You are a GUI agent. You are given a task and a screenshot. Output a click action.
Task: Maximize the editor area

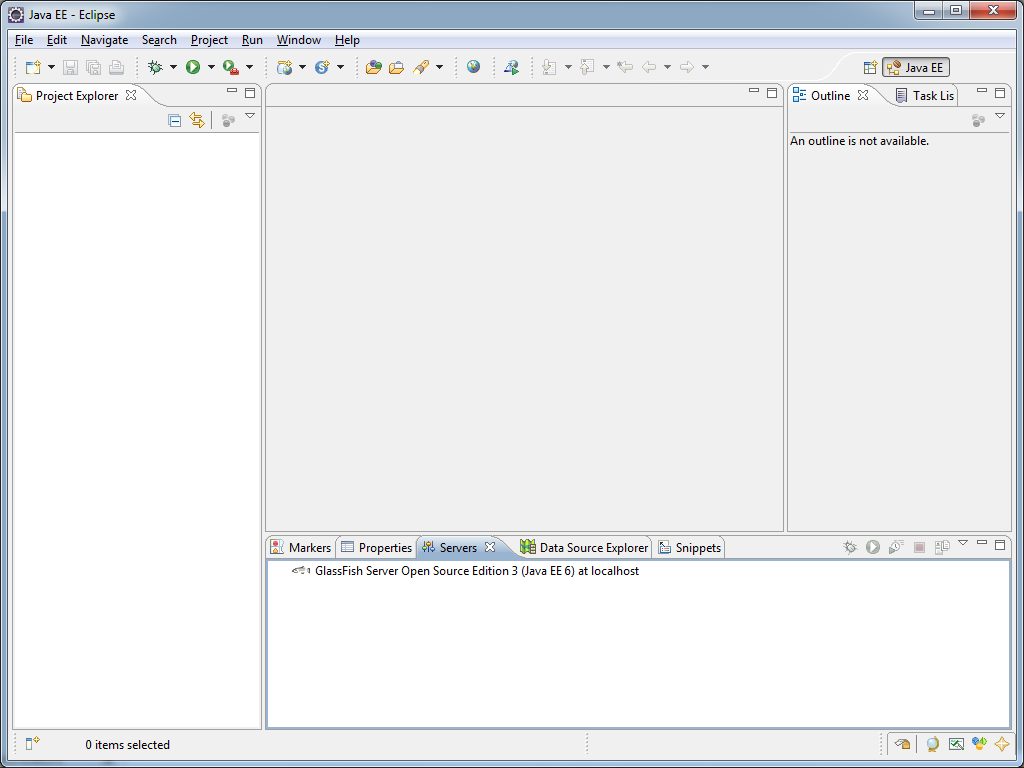pos(772,93)
